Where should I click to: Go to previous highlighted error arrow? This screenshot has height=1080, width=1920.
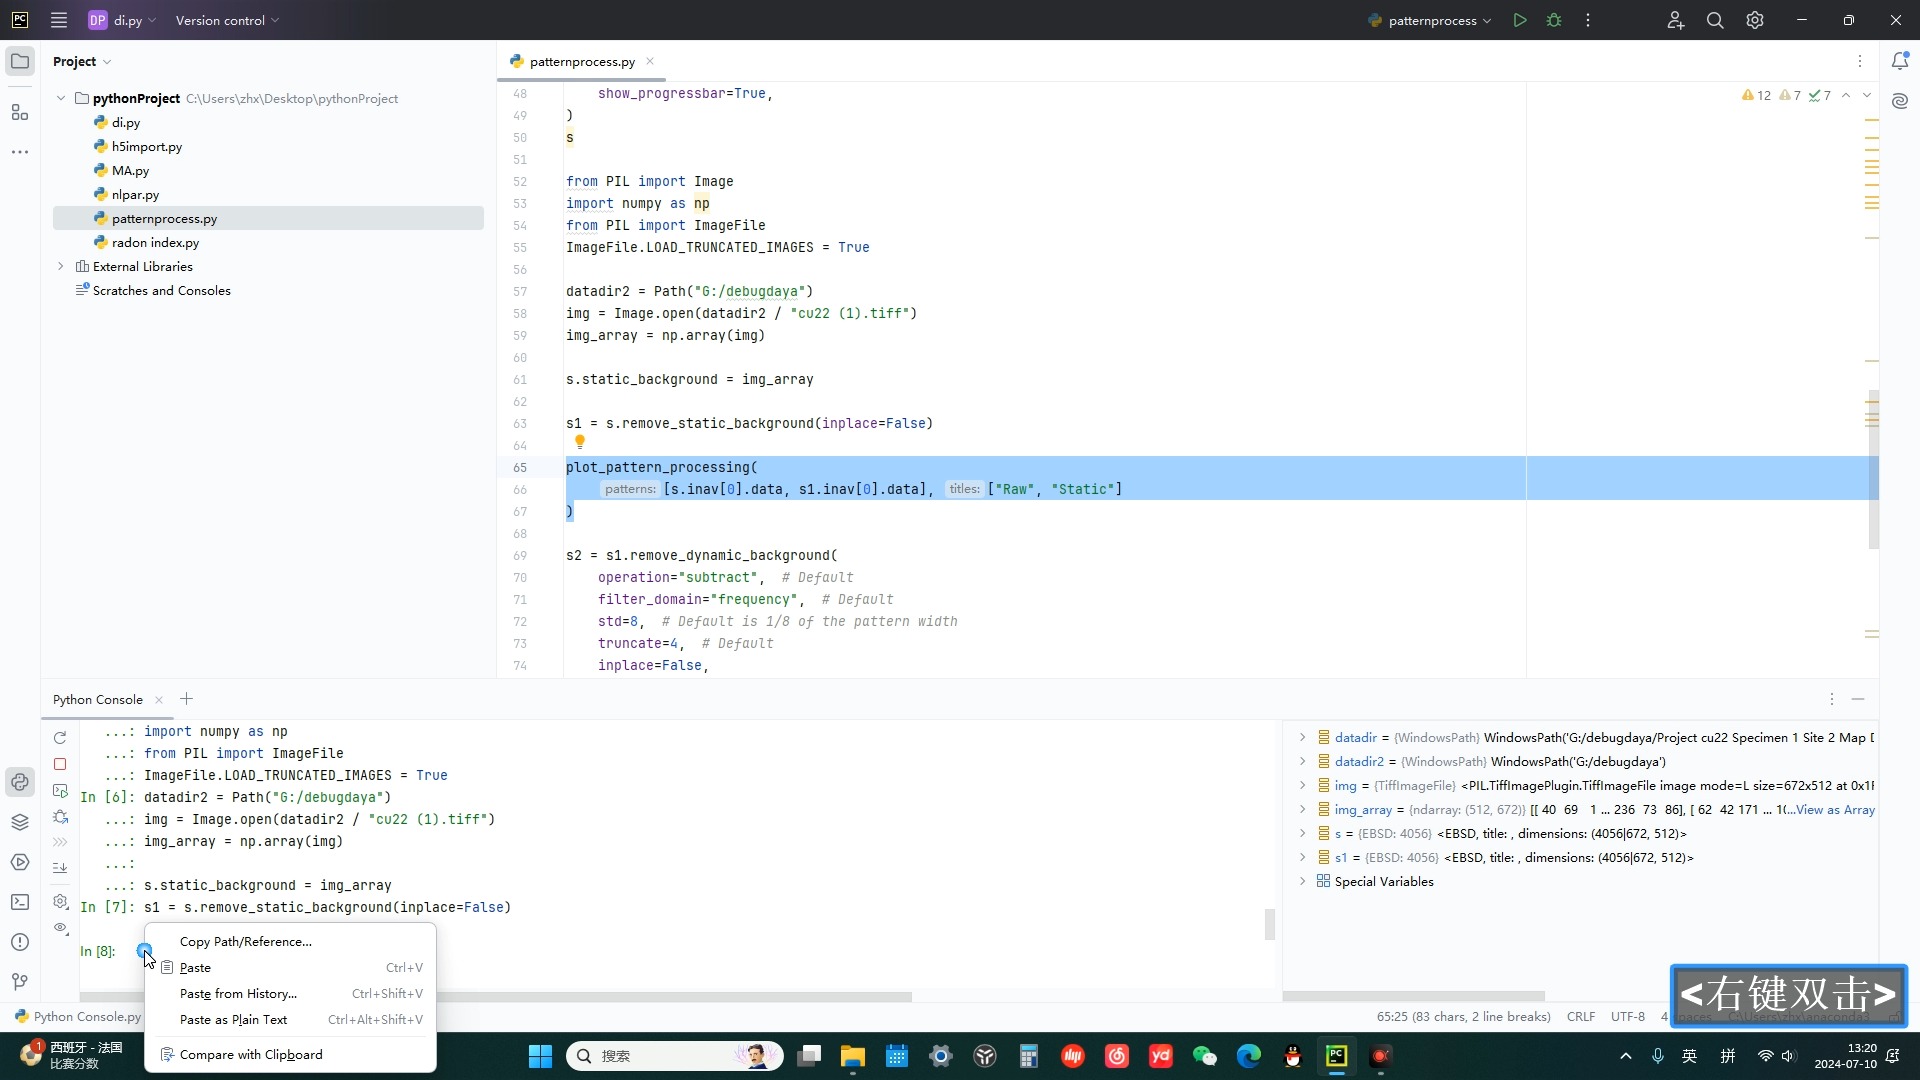tap(1846, 96)
